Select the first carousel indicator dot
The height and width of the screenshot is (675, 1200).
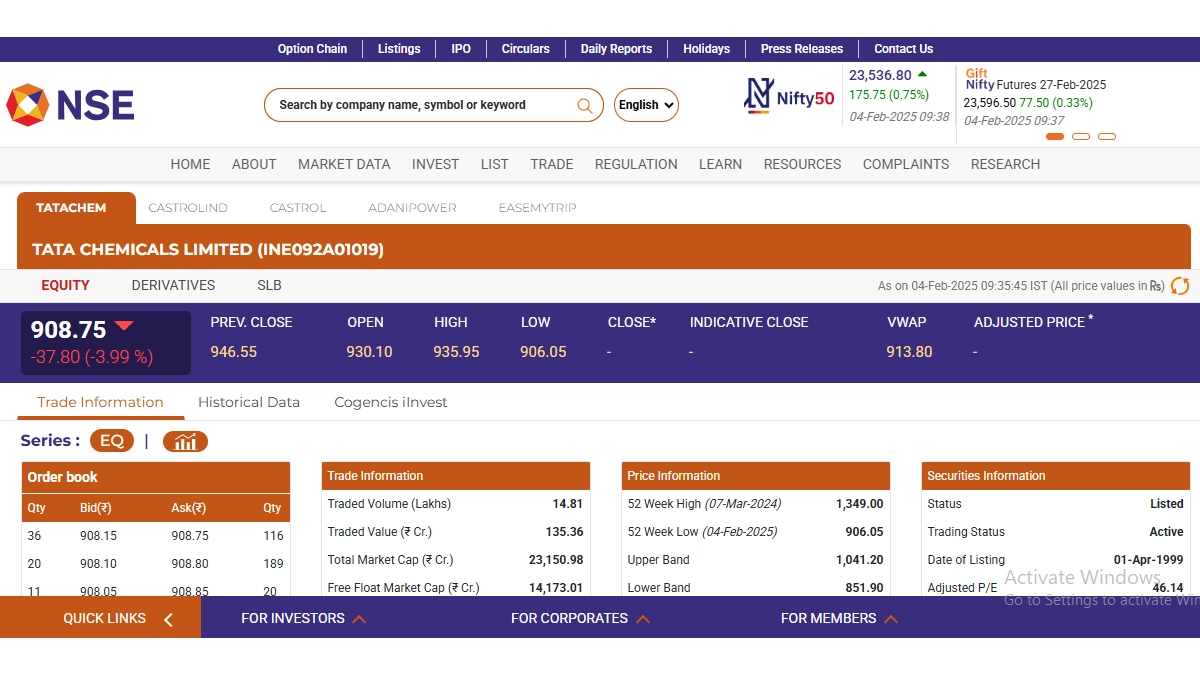pyautogui.click(x=1055, y=136)
